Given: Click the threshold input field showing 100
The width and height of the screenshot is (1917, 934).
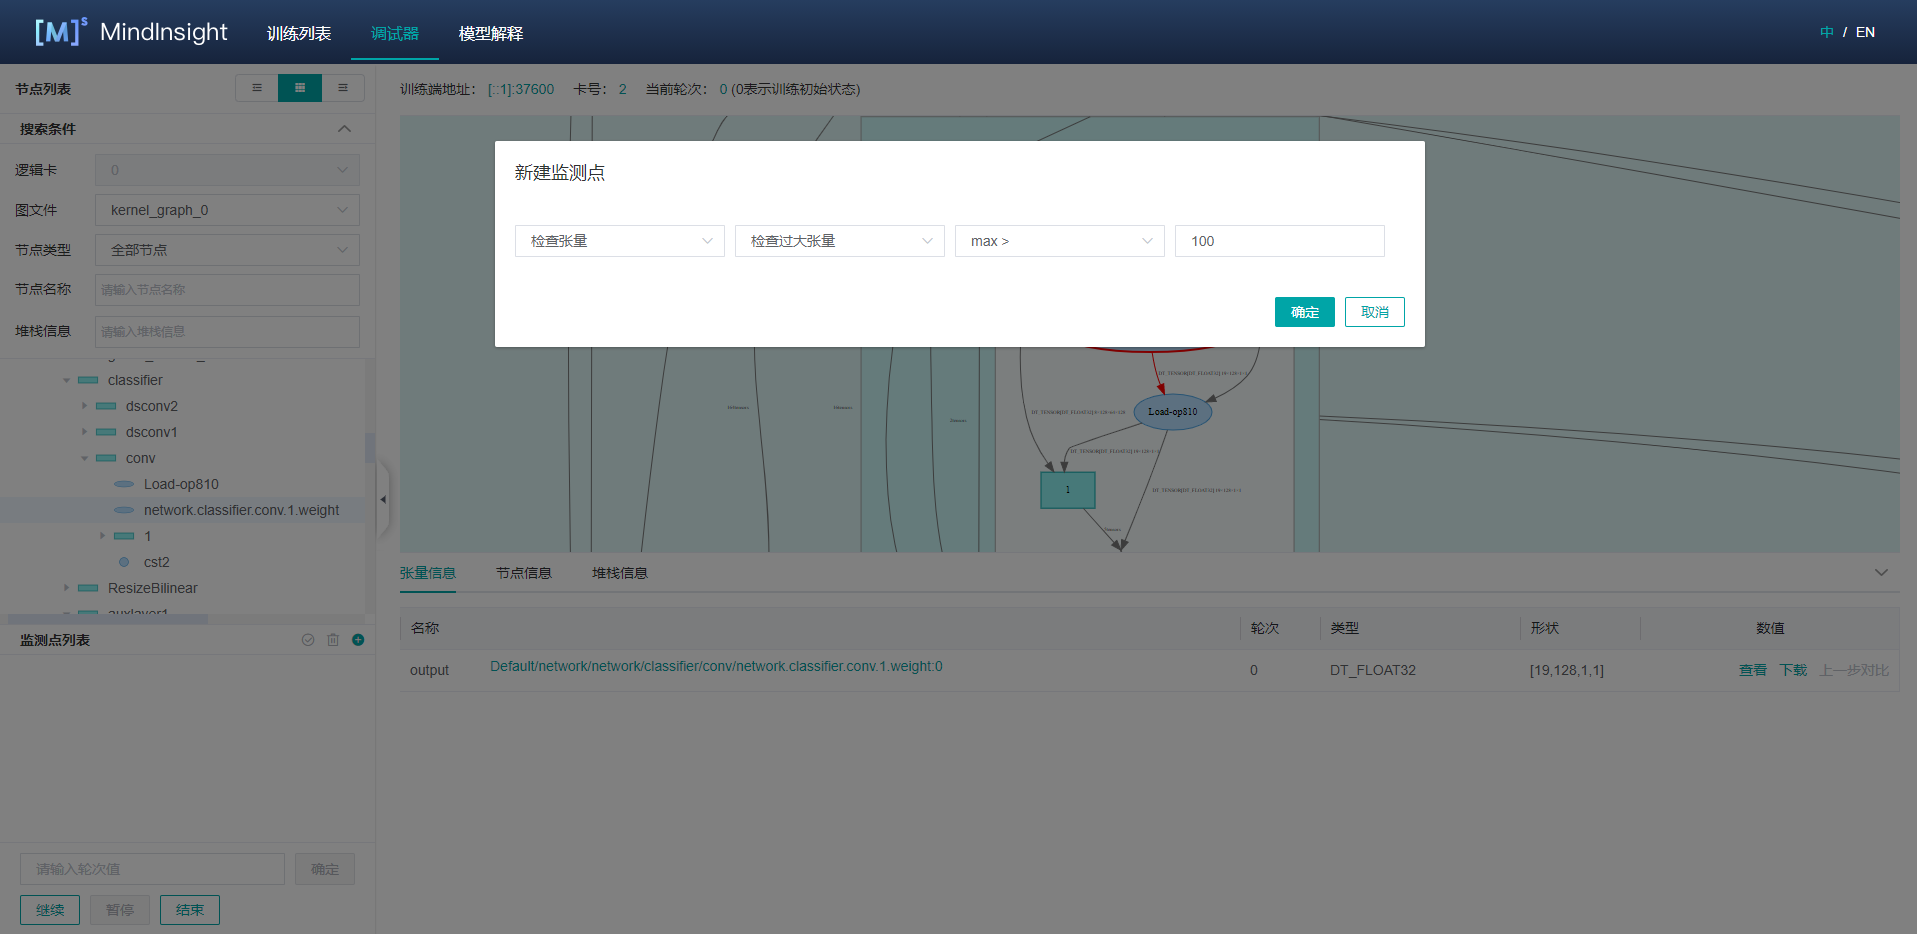Looking at the screenshot, I should point(1279,241).
